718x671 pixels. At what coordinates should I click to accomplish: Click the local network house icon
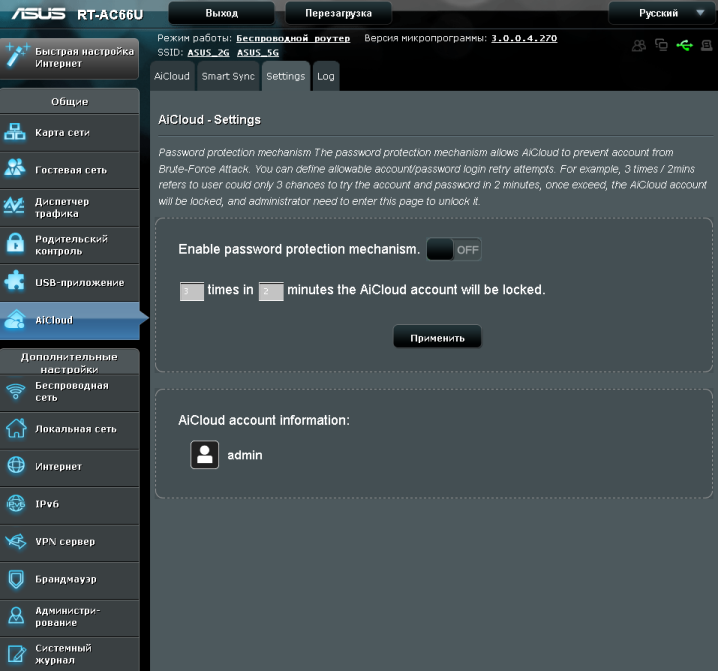[x=16, y=428]
